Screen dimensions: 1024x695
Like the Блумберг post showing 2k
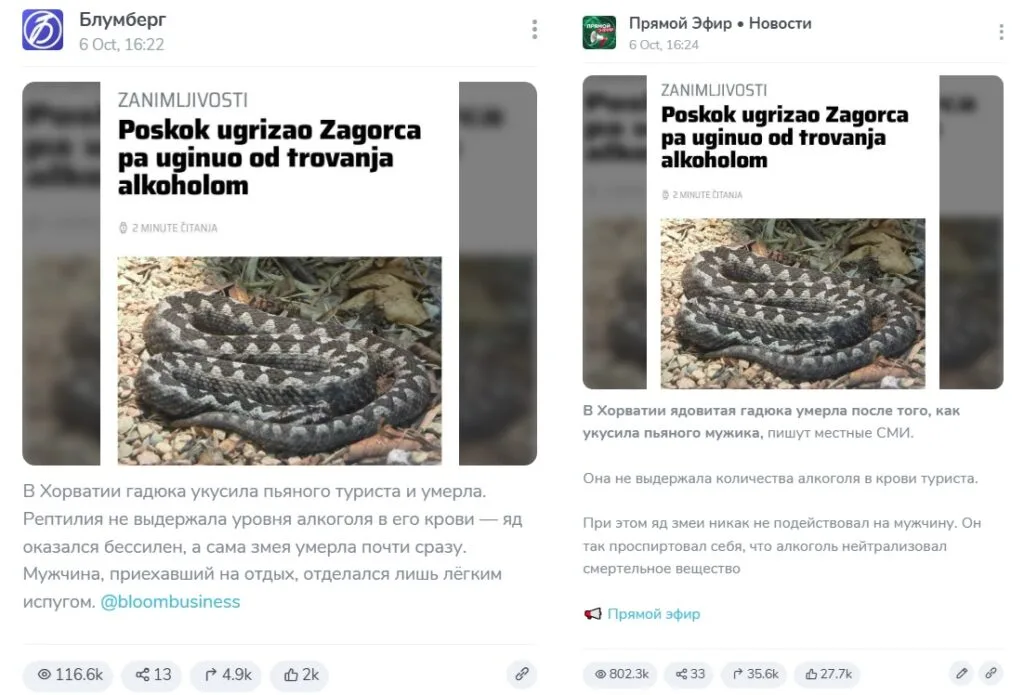point(300,675)
